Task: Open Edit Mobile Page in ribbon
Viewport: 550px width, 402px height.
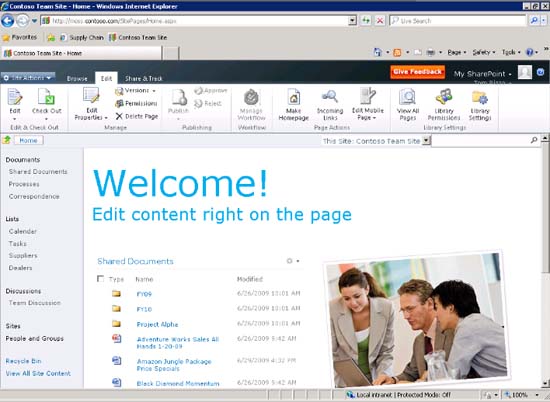Action: 368,104
